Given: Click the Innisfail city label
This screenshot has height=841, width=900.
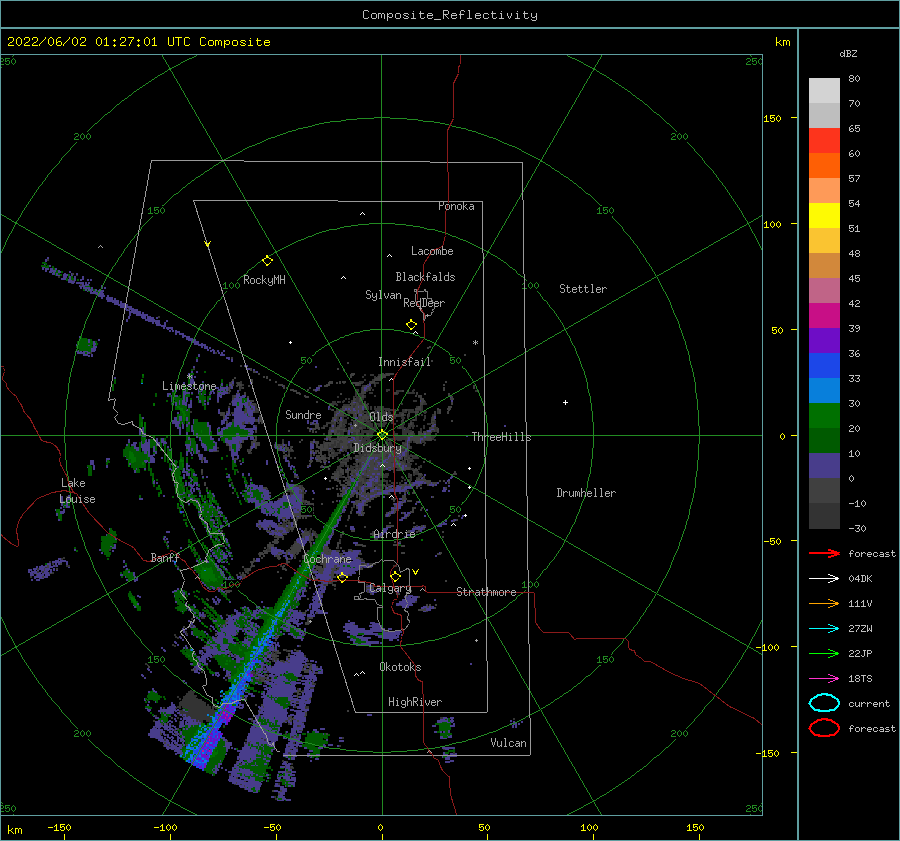Looking at the screenshot, I should pyautogui.click(x=404, y=362).
